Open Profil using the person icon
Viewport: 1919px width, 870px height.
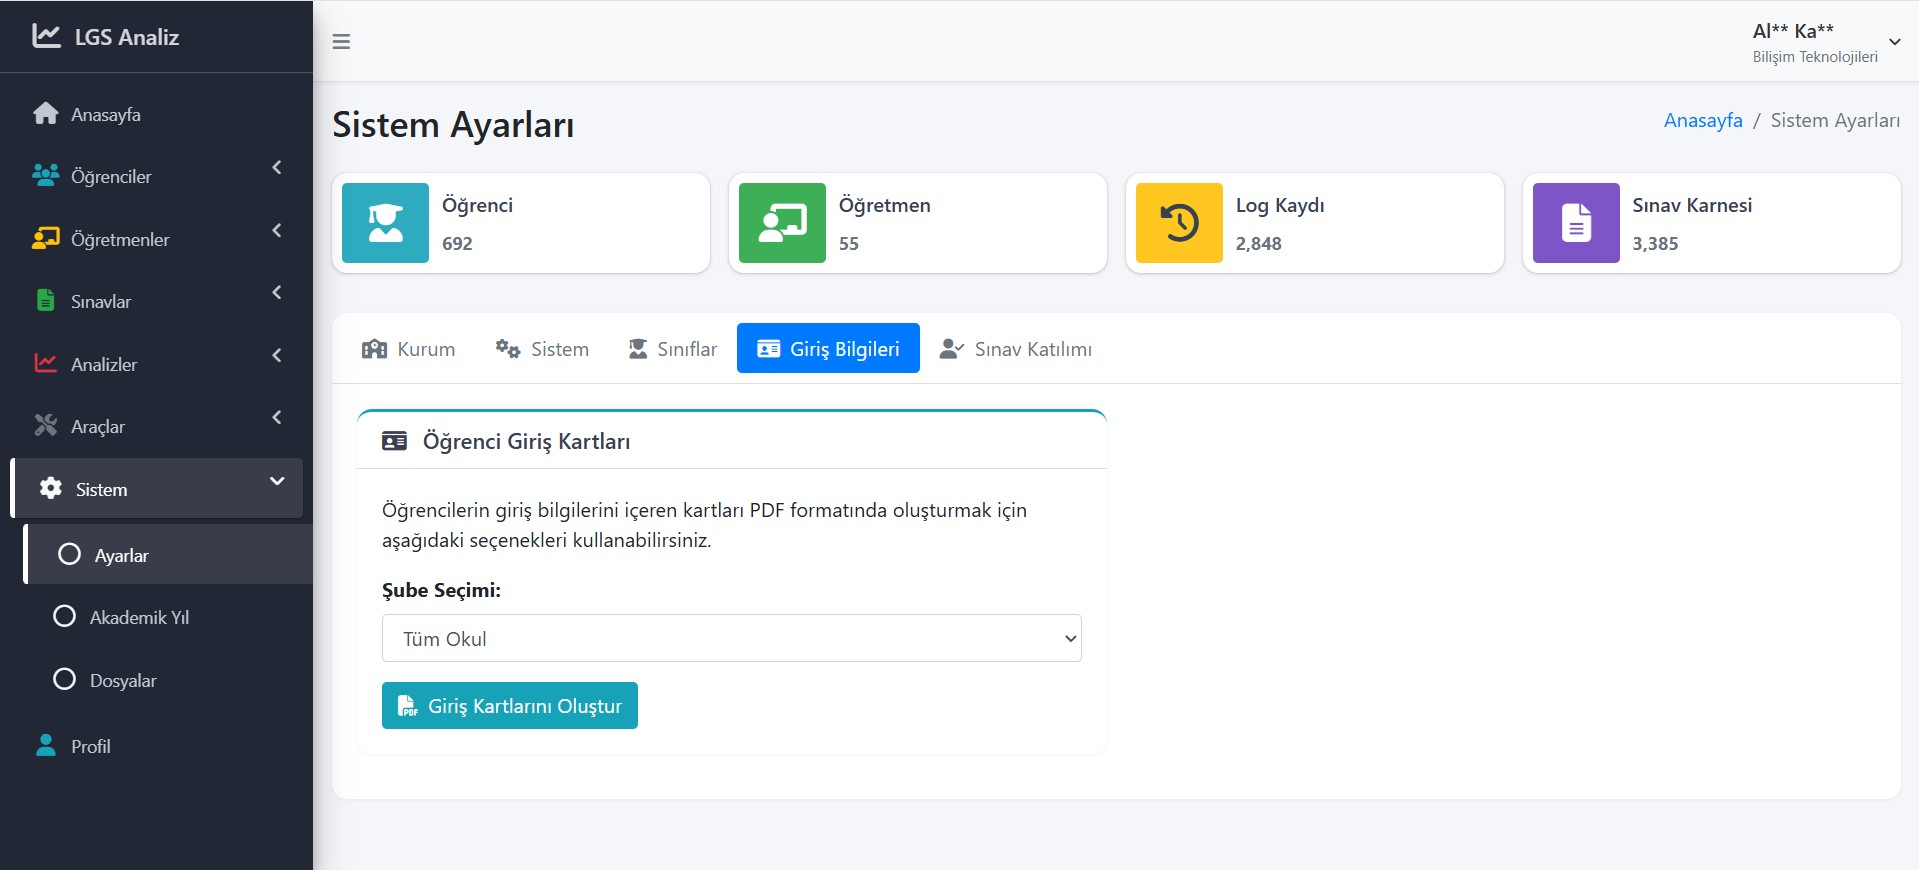tap(46, 746)
